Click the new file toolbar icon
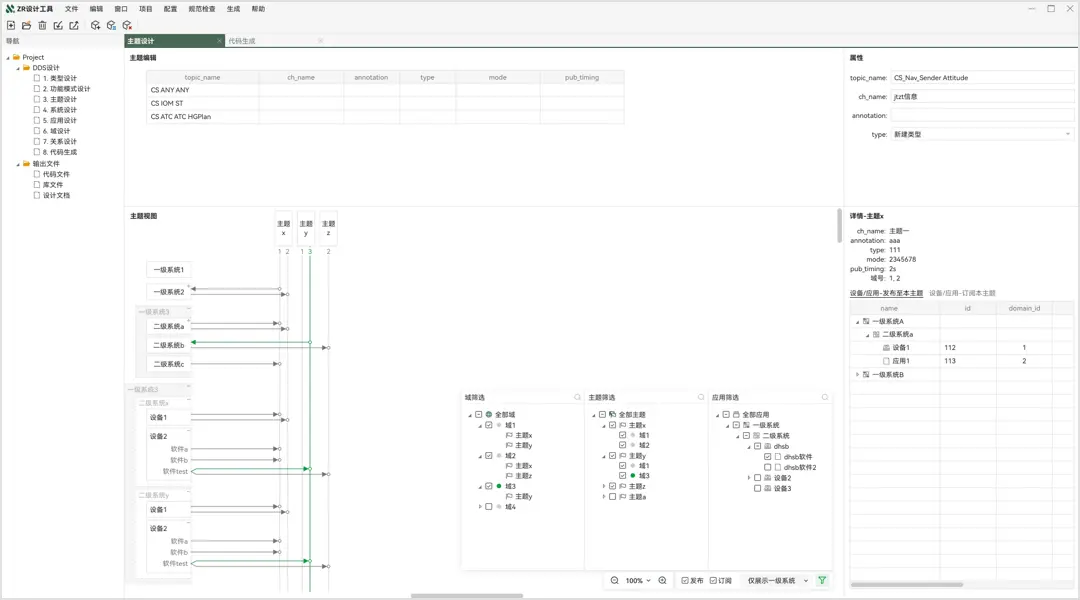The image size is (1080, 600). (x=11, y=25)
